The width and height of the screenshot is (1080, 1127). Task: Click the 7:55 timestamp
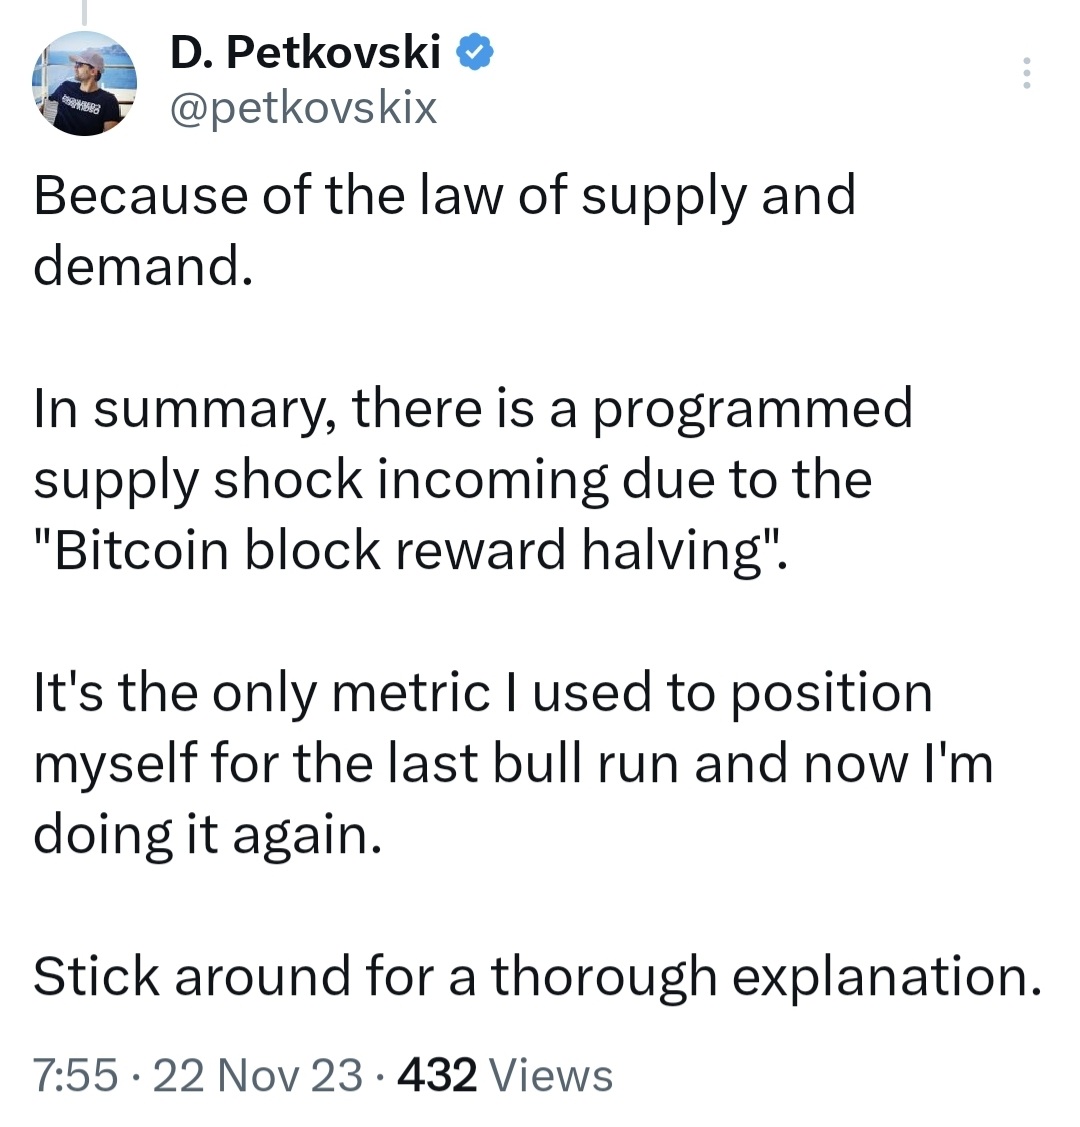[75, 1076]
